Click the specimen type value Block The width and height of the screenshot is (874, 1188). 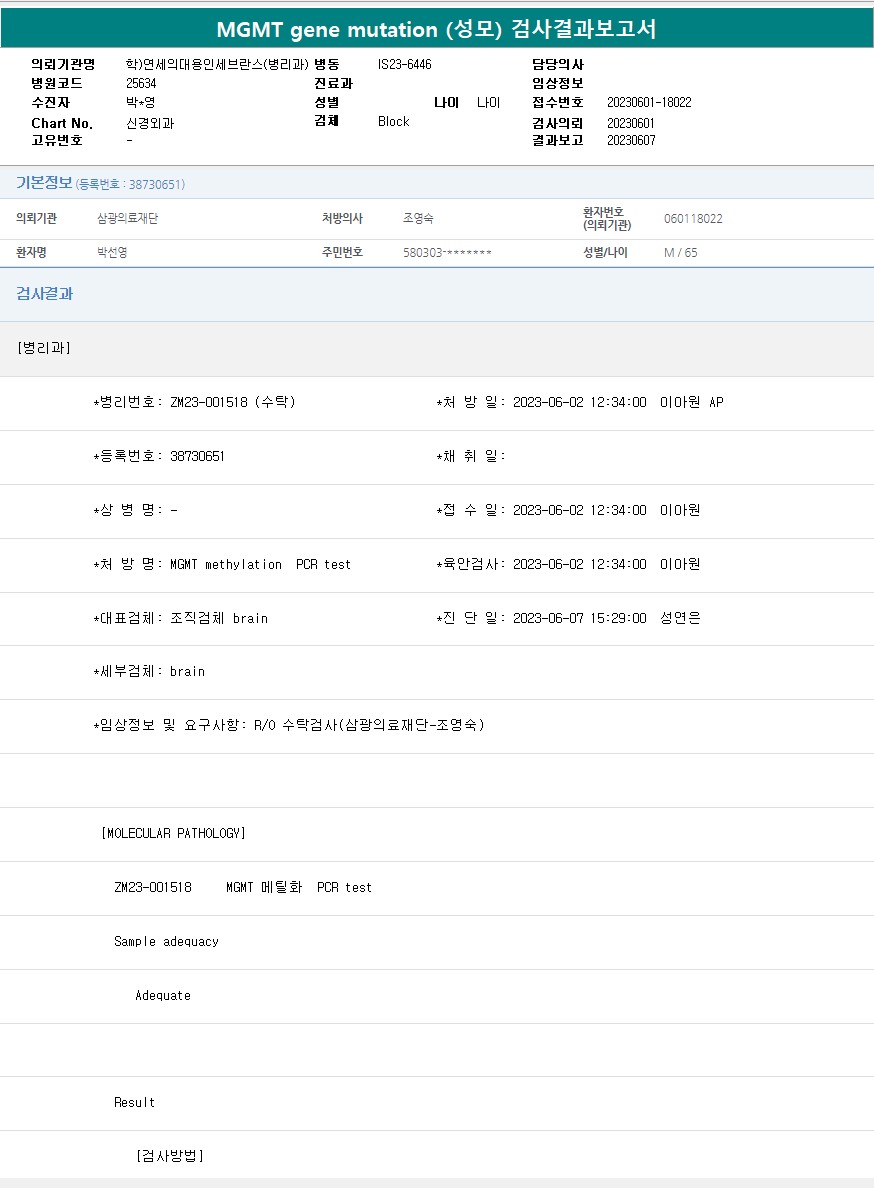coord(393,122)
